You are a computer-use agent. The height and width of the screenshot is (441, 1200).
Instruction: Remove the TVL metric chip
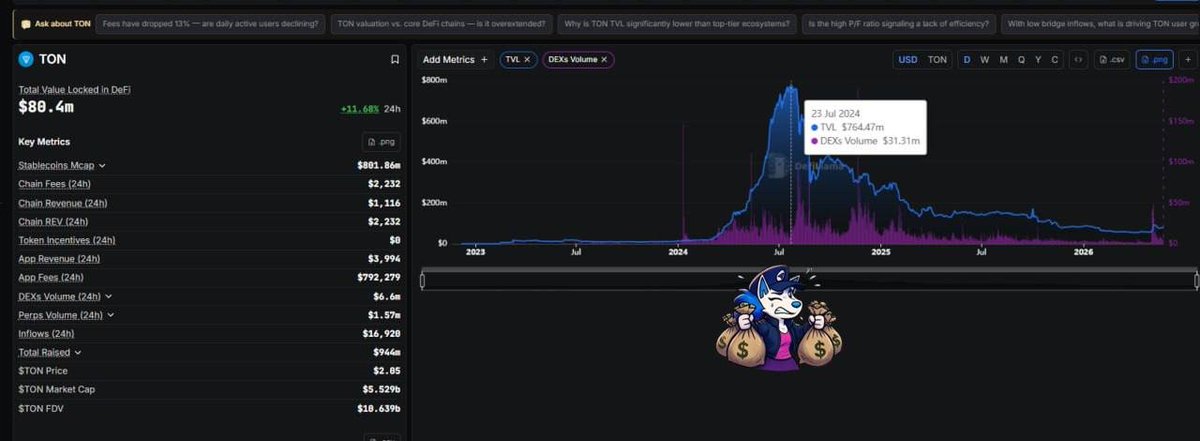pos(527,60)
